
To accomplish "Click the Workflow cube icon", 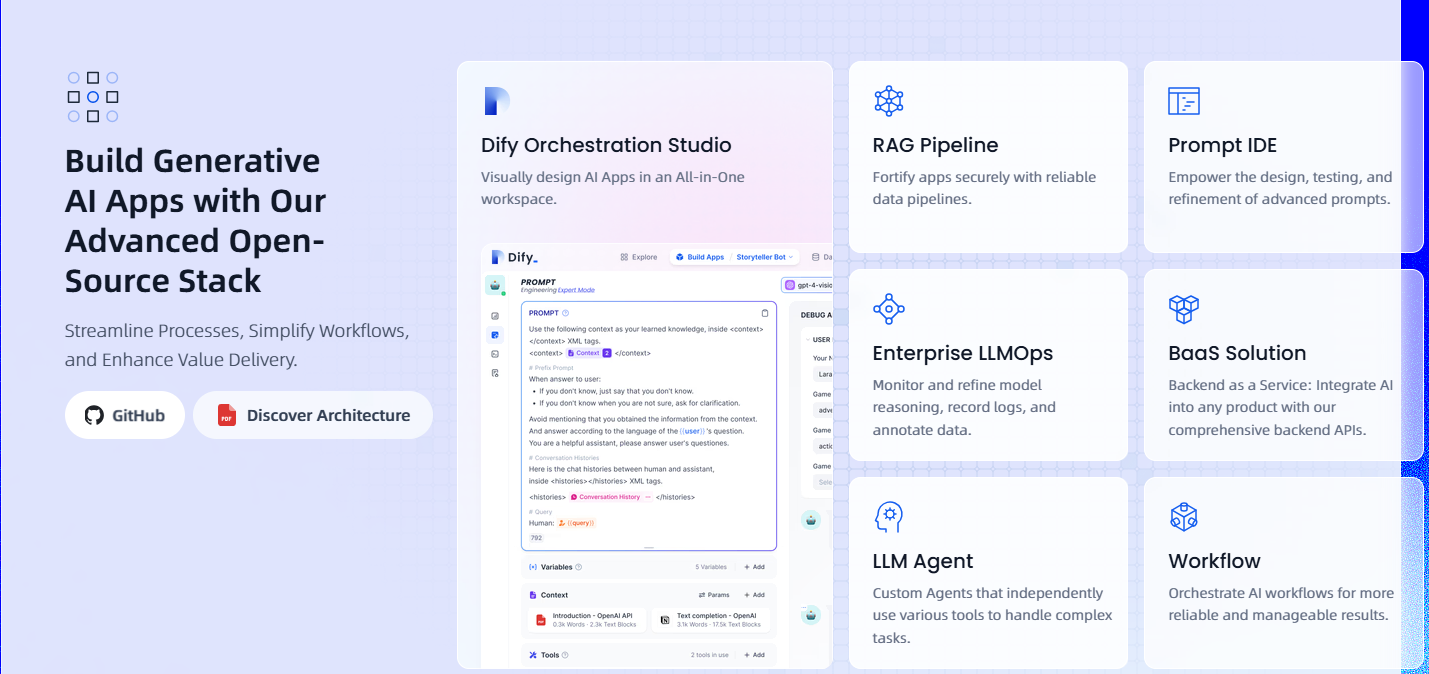I will (1184, 517).
